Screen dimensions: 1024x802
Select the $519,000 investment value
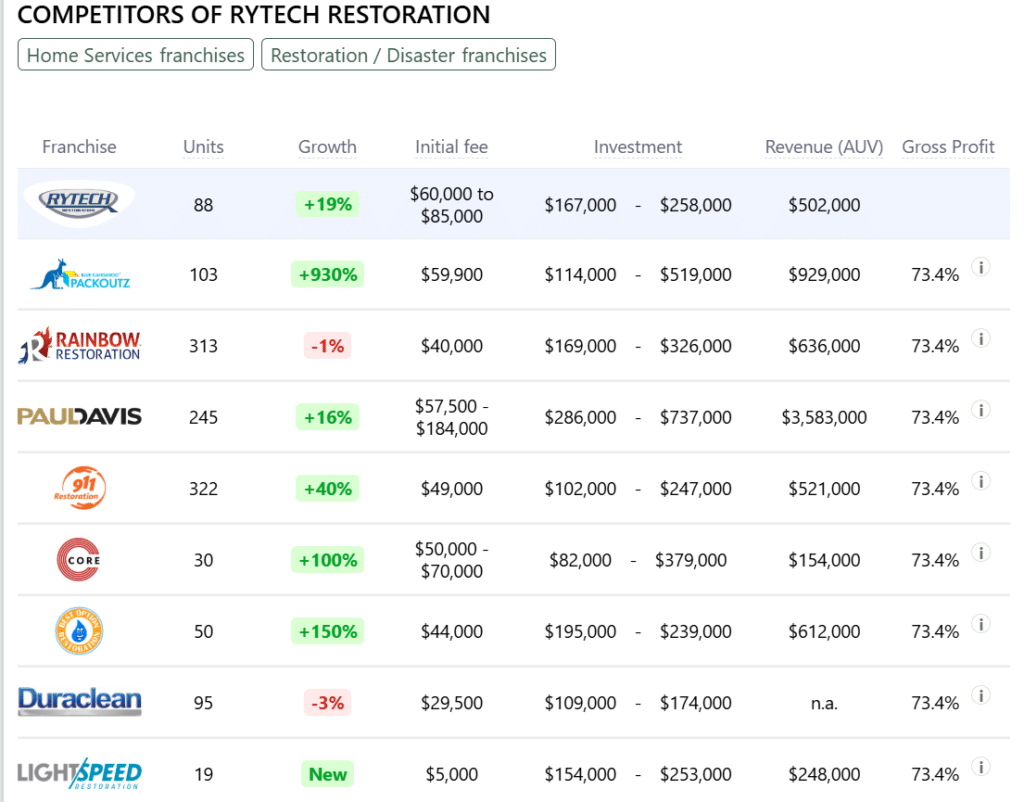[x=696, y=274]
